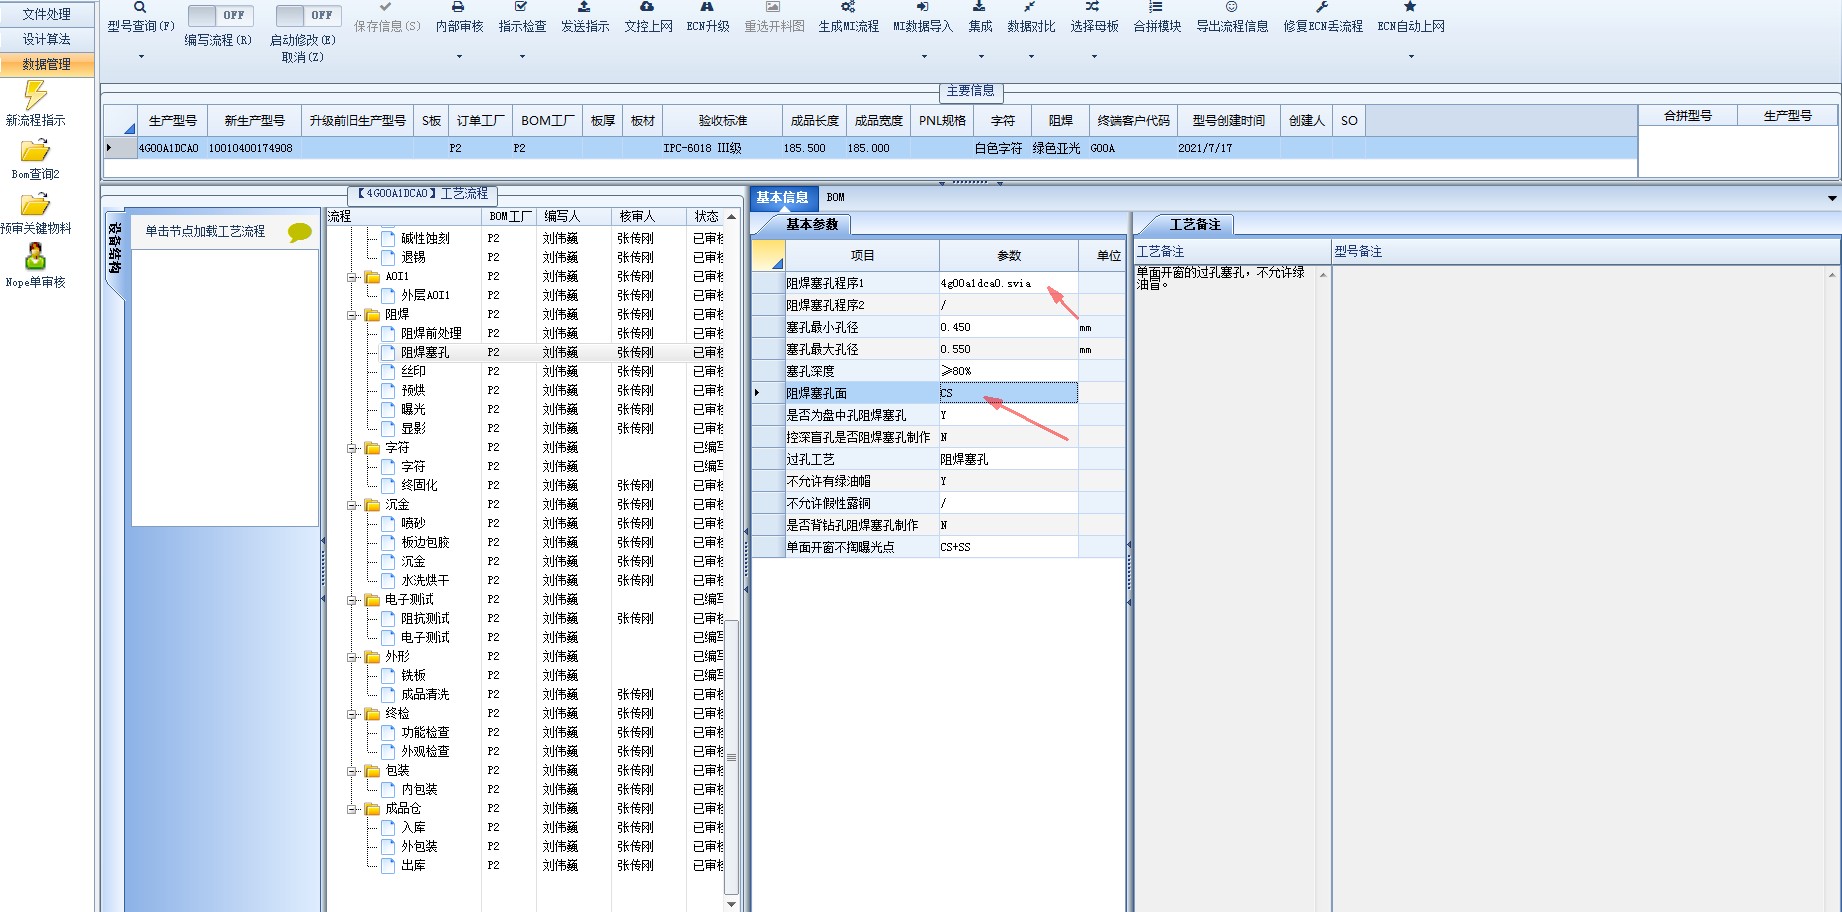Open MI数据导入 dropdown arrow
The height and width of the screenshot is (912, 1842).
[x=923, y=57]
